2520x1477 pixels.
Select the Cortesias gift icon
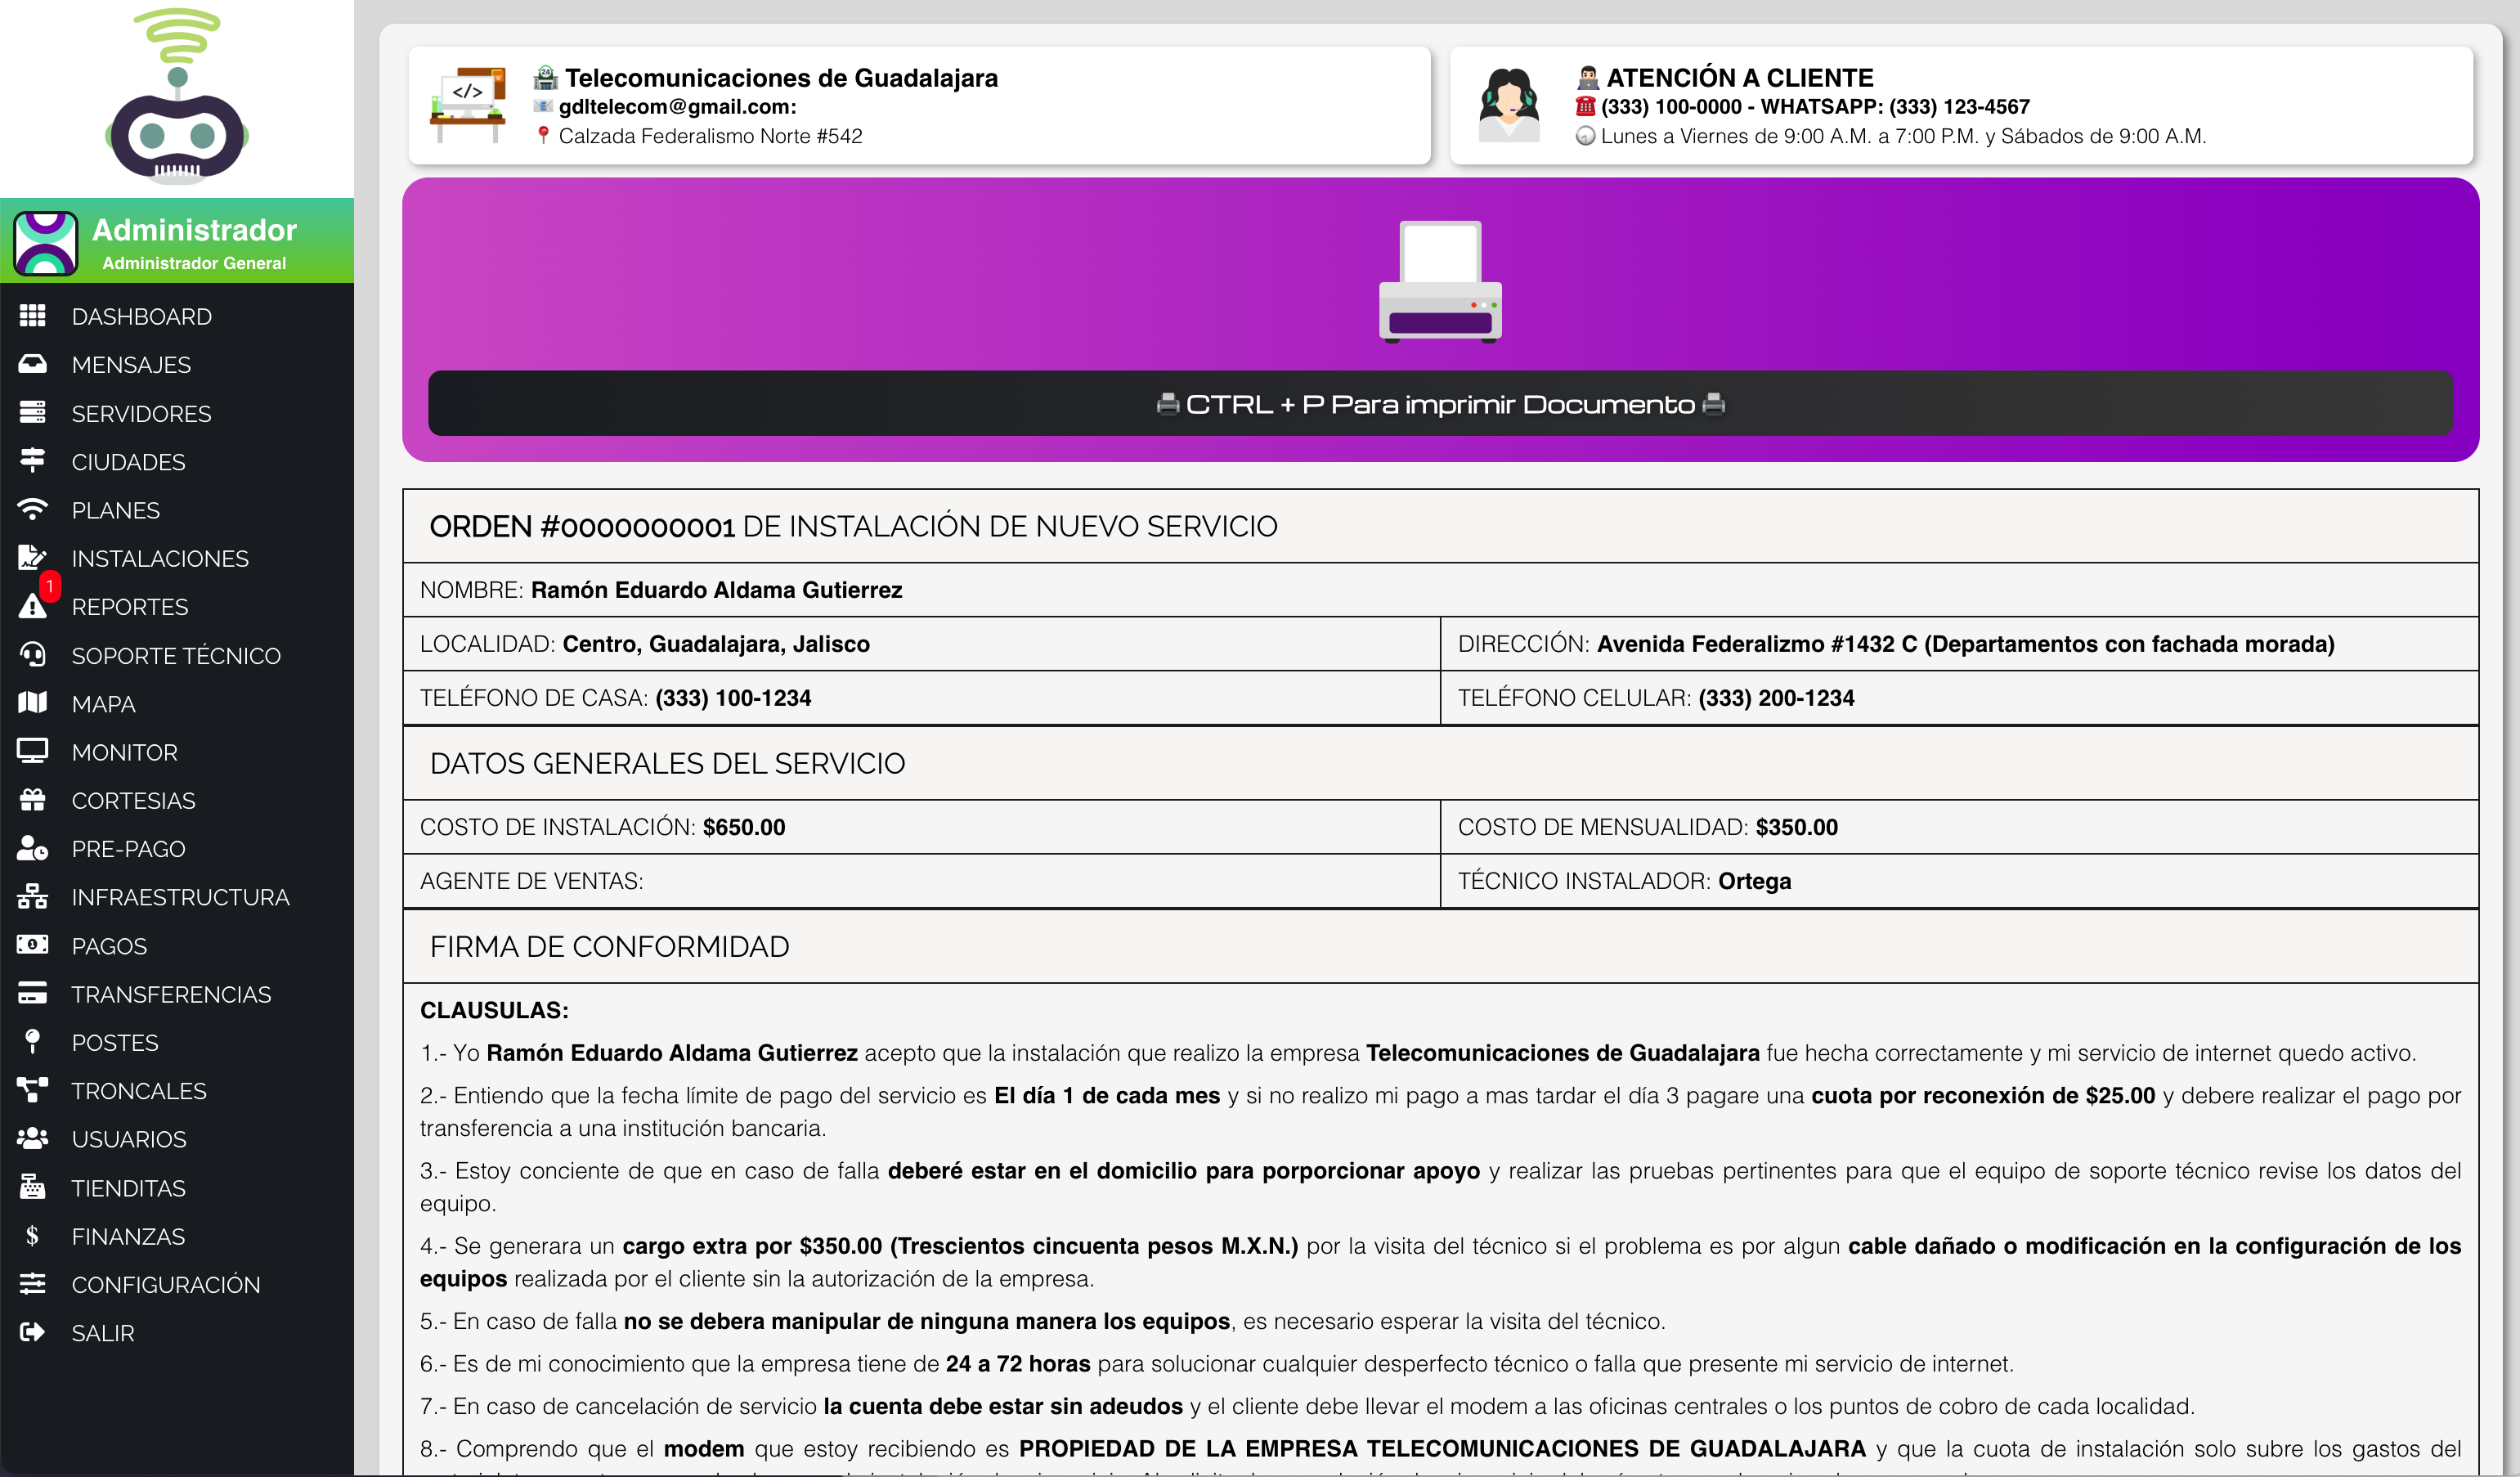pos(32,799)
